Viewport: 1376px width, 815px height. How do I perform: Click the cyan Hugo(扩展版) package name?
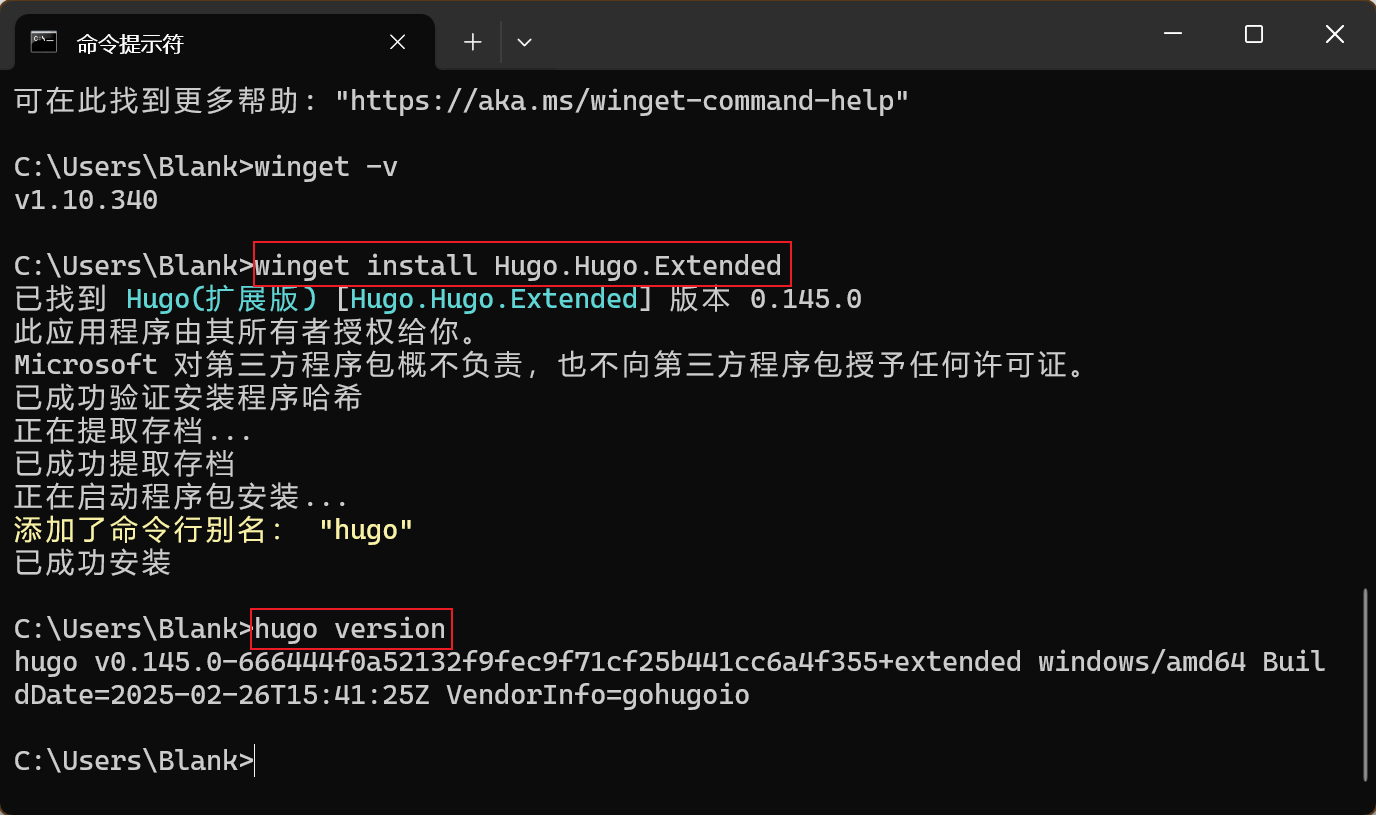(x=222, y=299)
